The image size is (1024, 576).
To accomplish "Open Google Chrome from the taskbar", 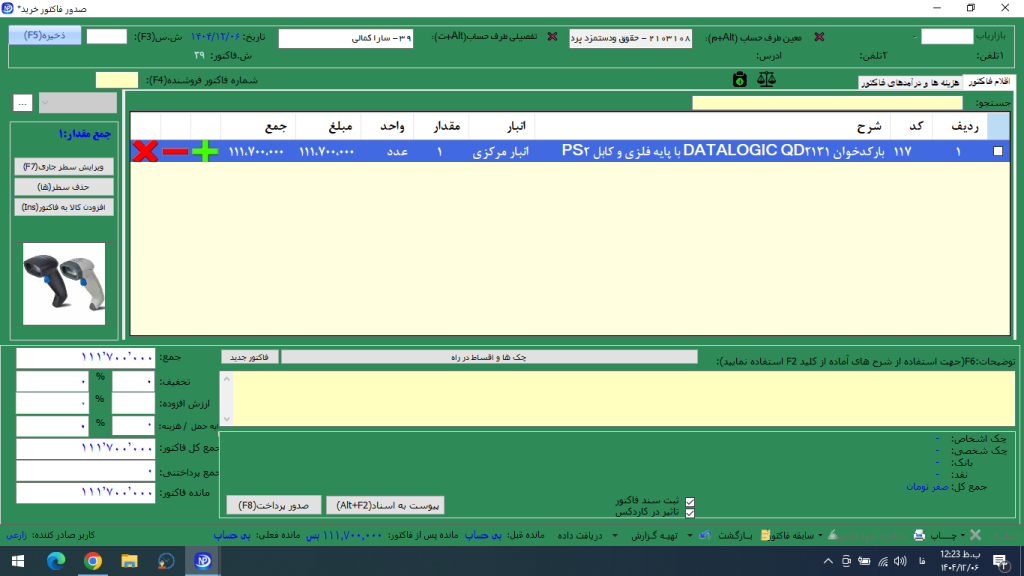I will 92,562.
